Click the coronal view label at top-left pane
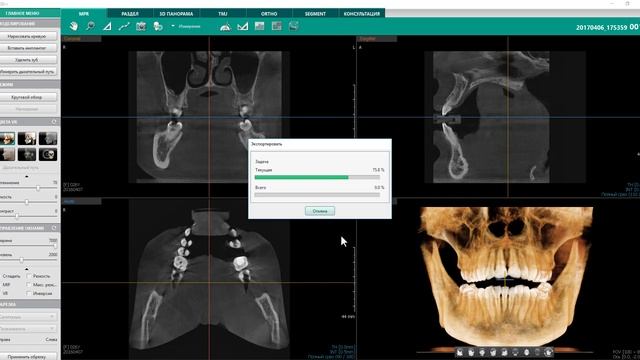 pyautogui.click(x=81, y=39)
